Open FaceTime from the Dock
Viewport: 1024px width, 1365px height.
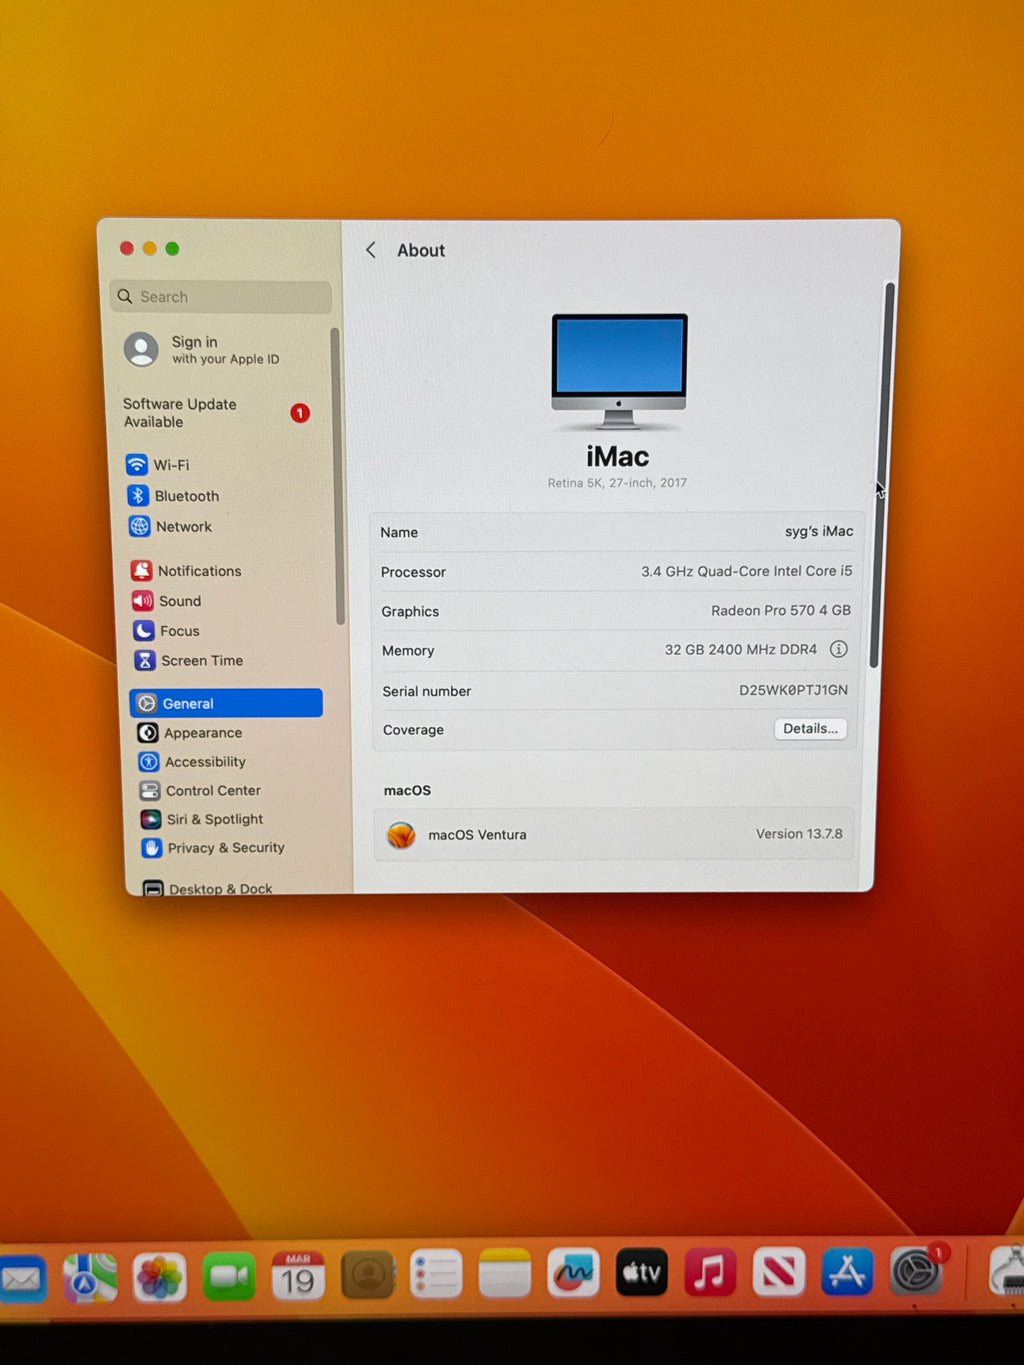tap(229, 1277)
